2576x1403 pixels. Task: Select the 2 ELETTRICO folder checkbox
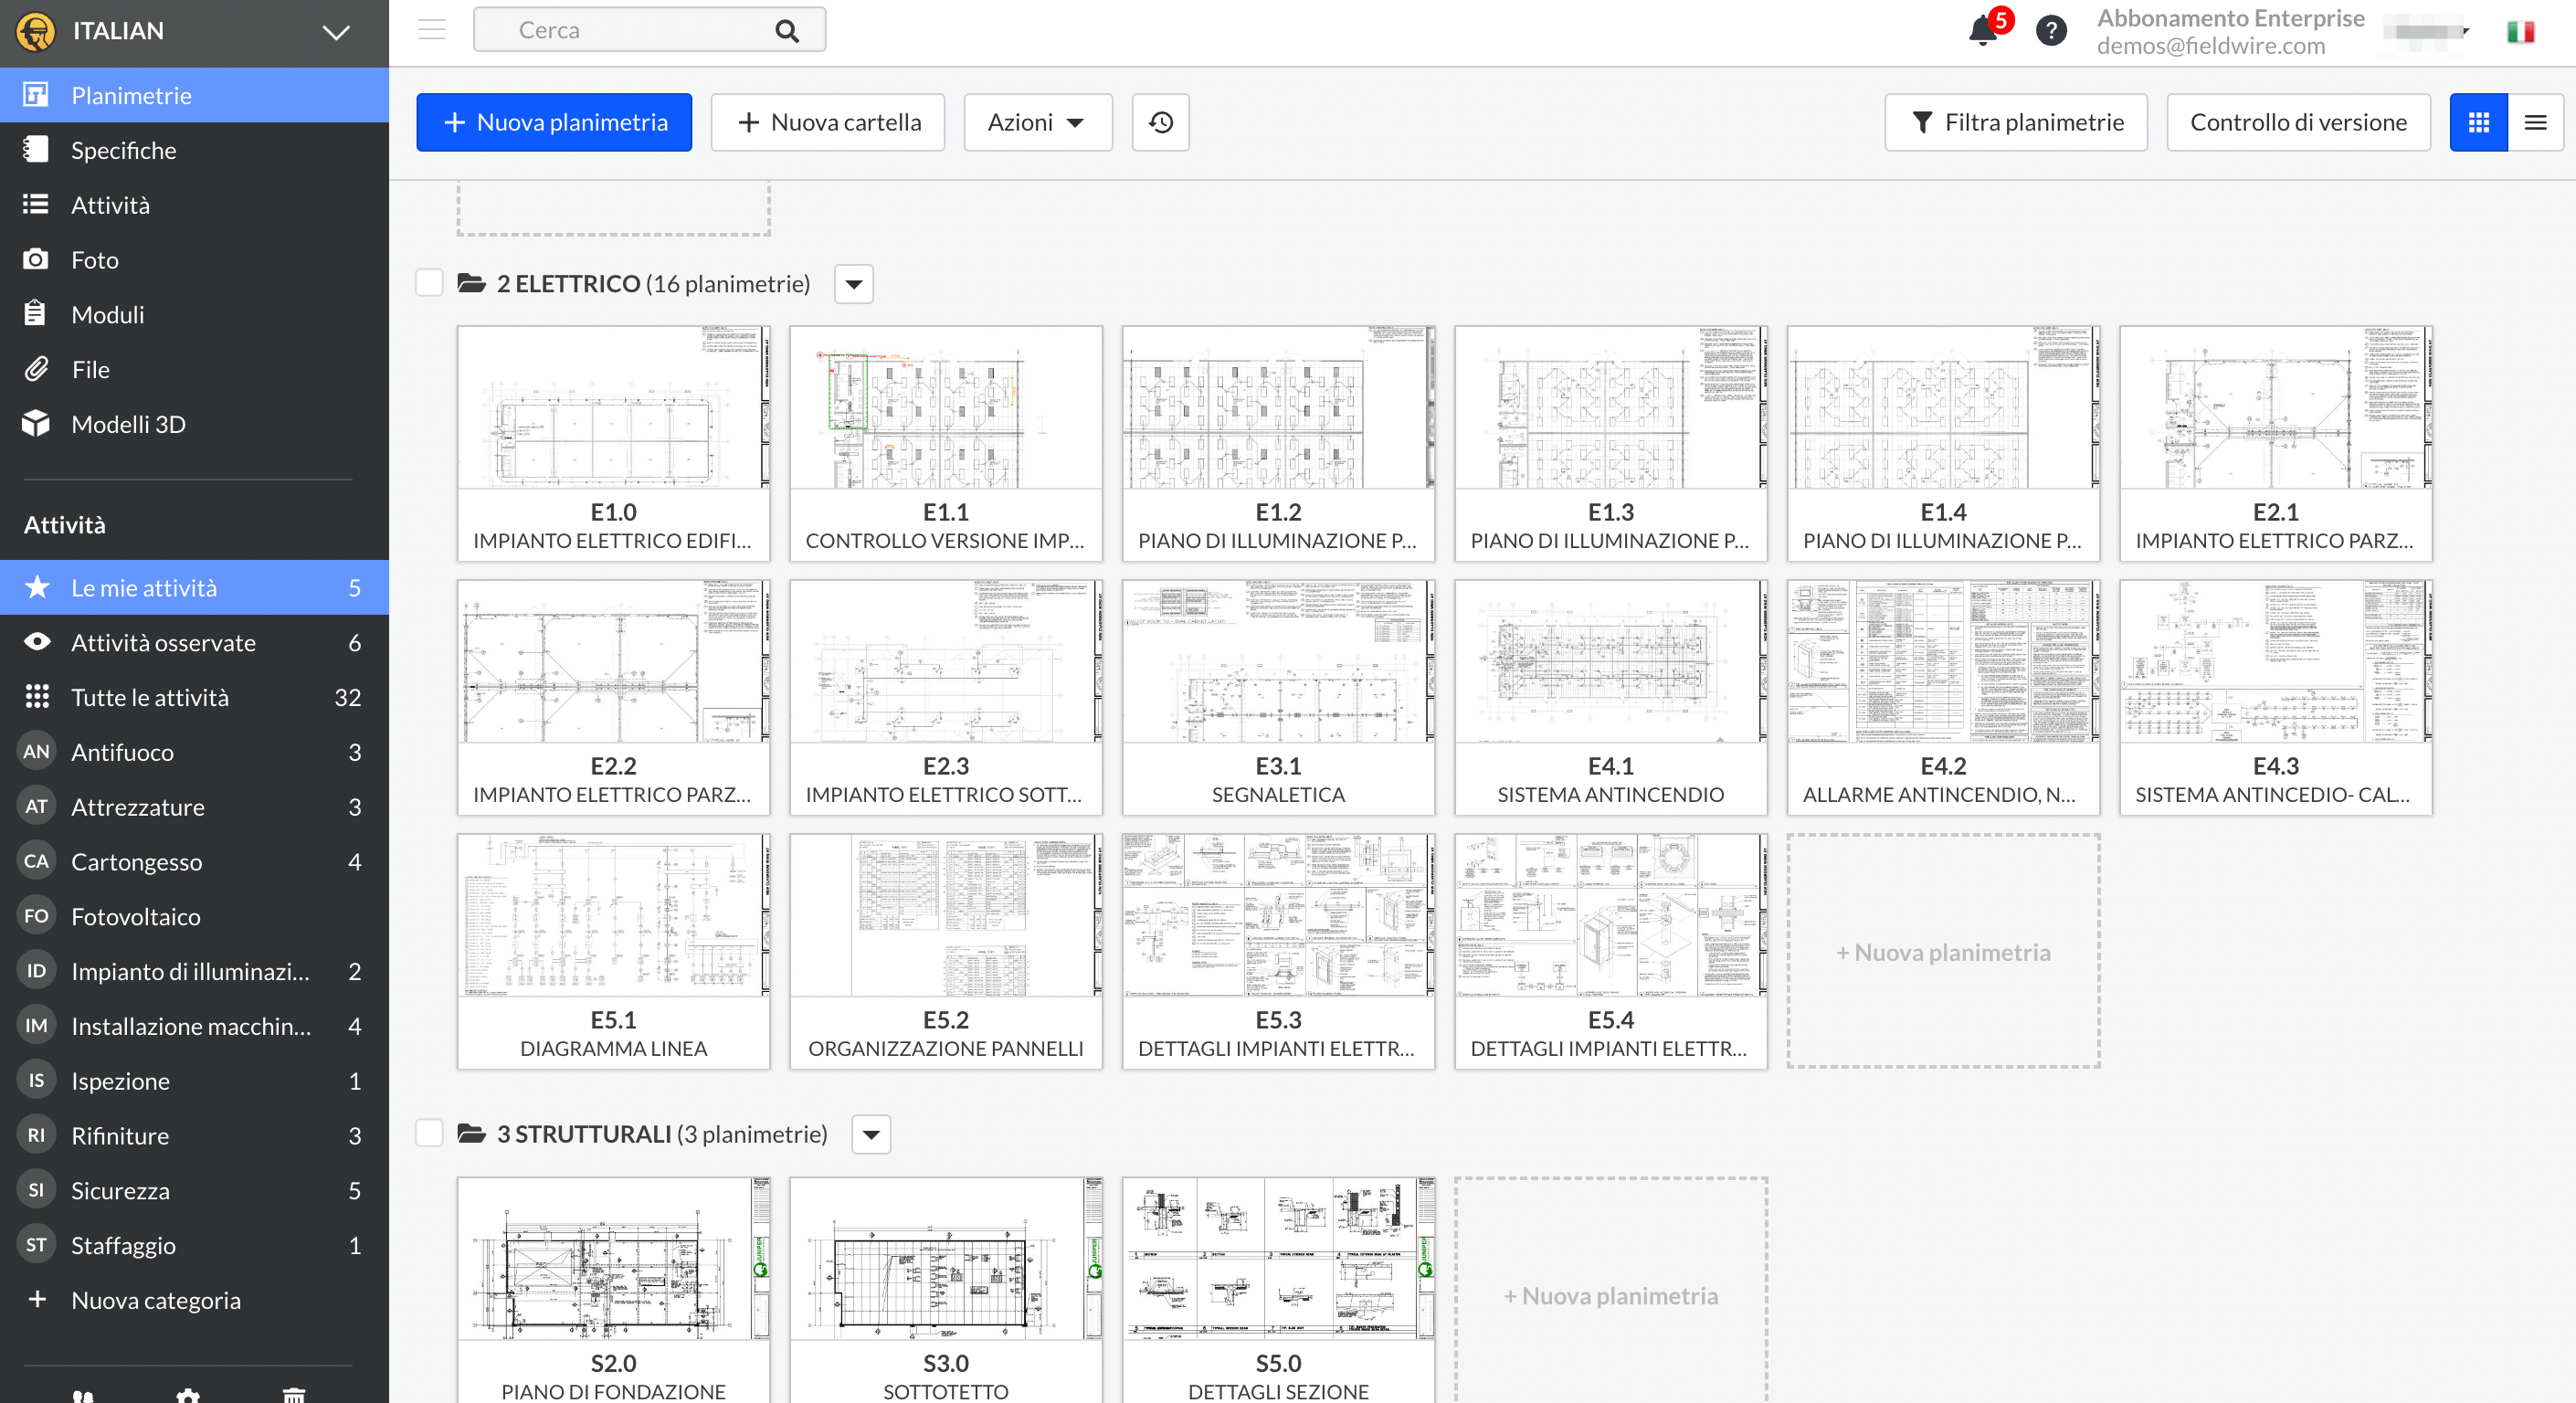[429, 283]
